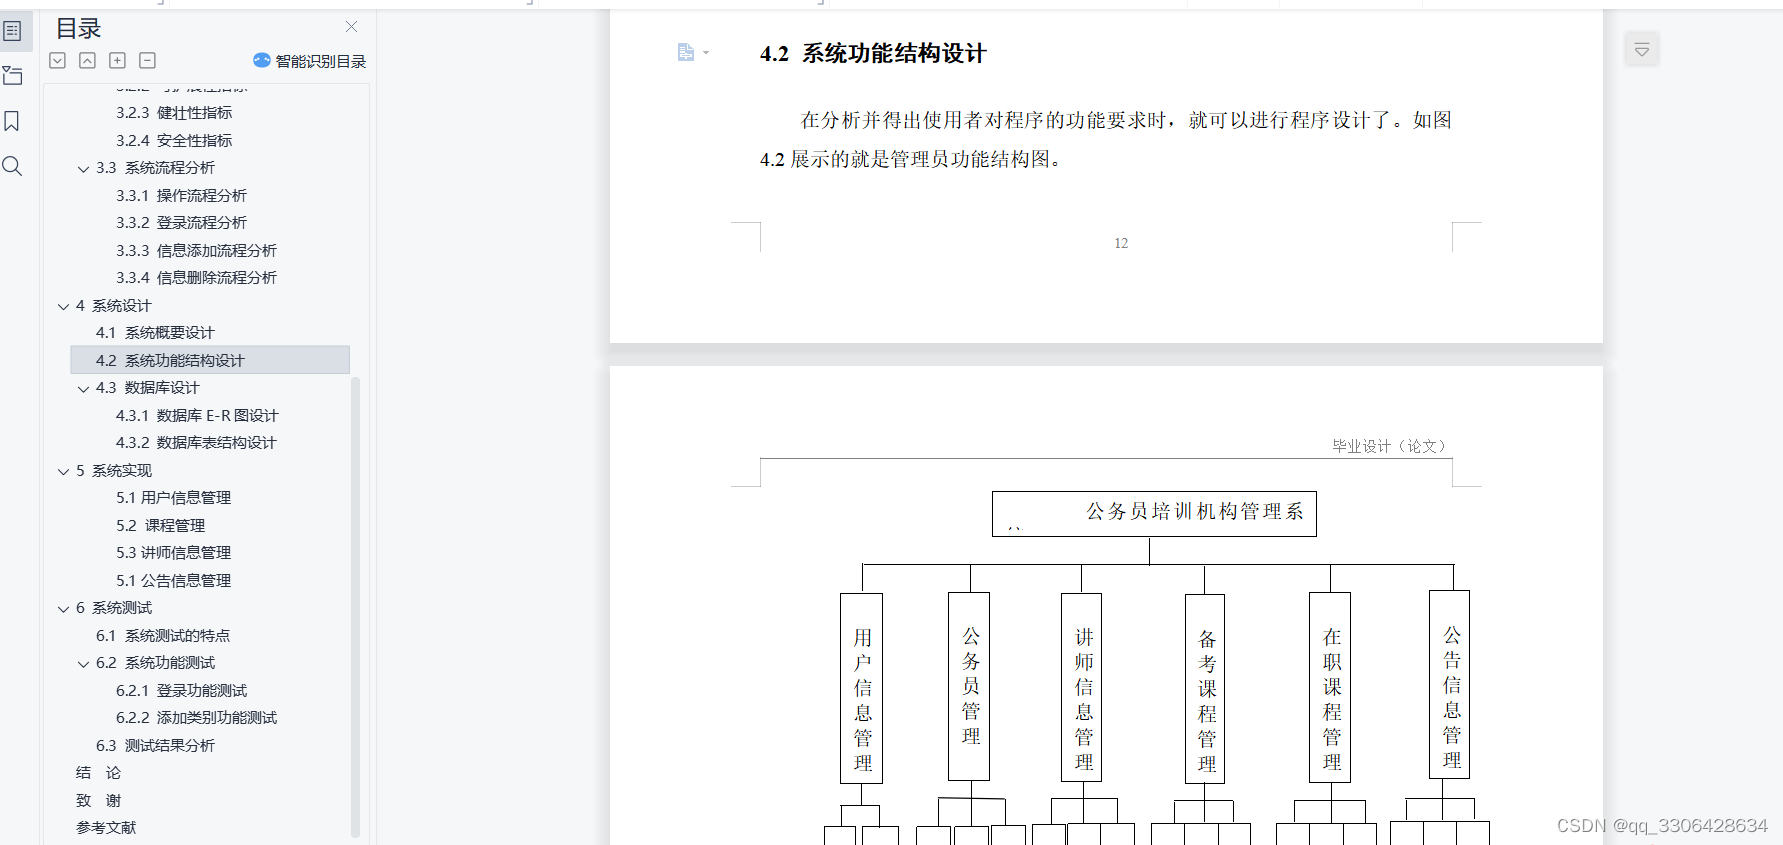The height and width of the screenshot is (845, 1783).
Task: Click the 公告信息管理 diagram box
Action: point(1450,684)
